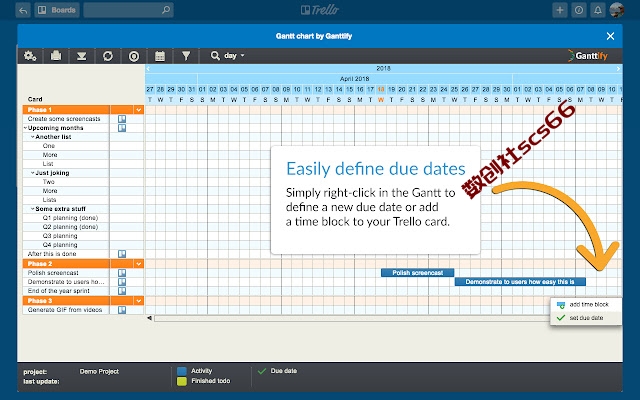Click the magnifier zoom icon
Screen dimensions: 640x400
[215, 55]
